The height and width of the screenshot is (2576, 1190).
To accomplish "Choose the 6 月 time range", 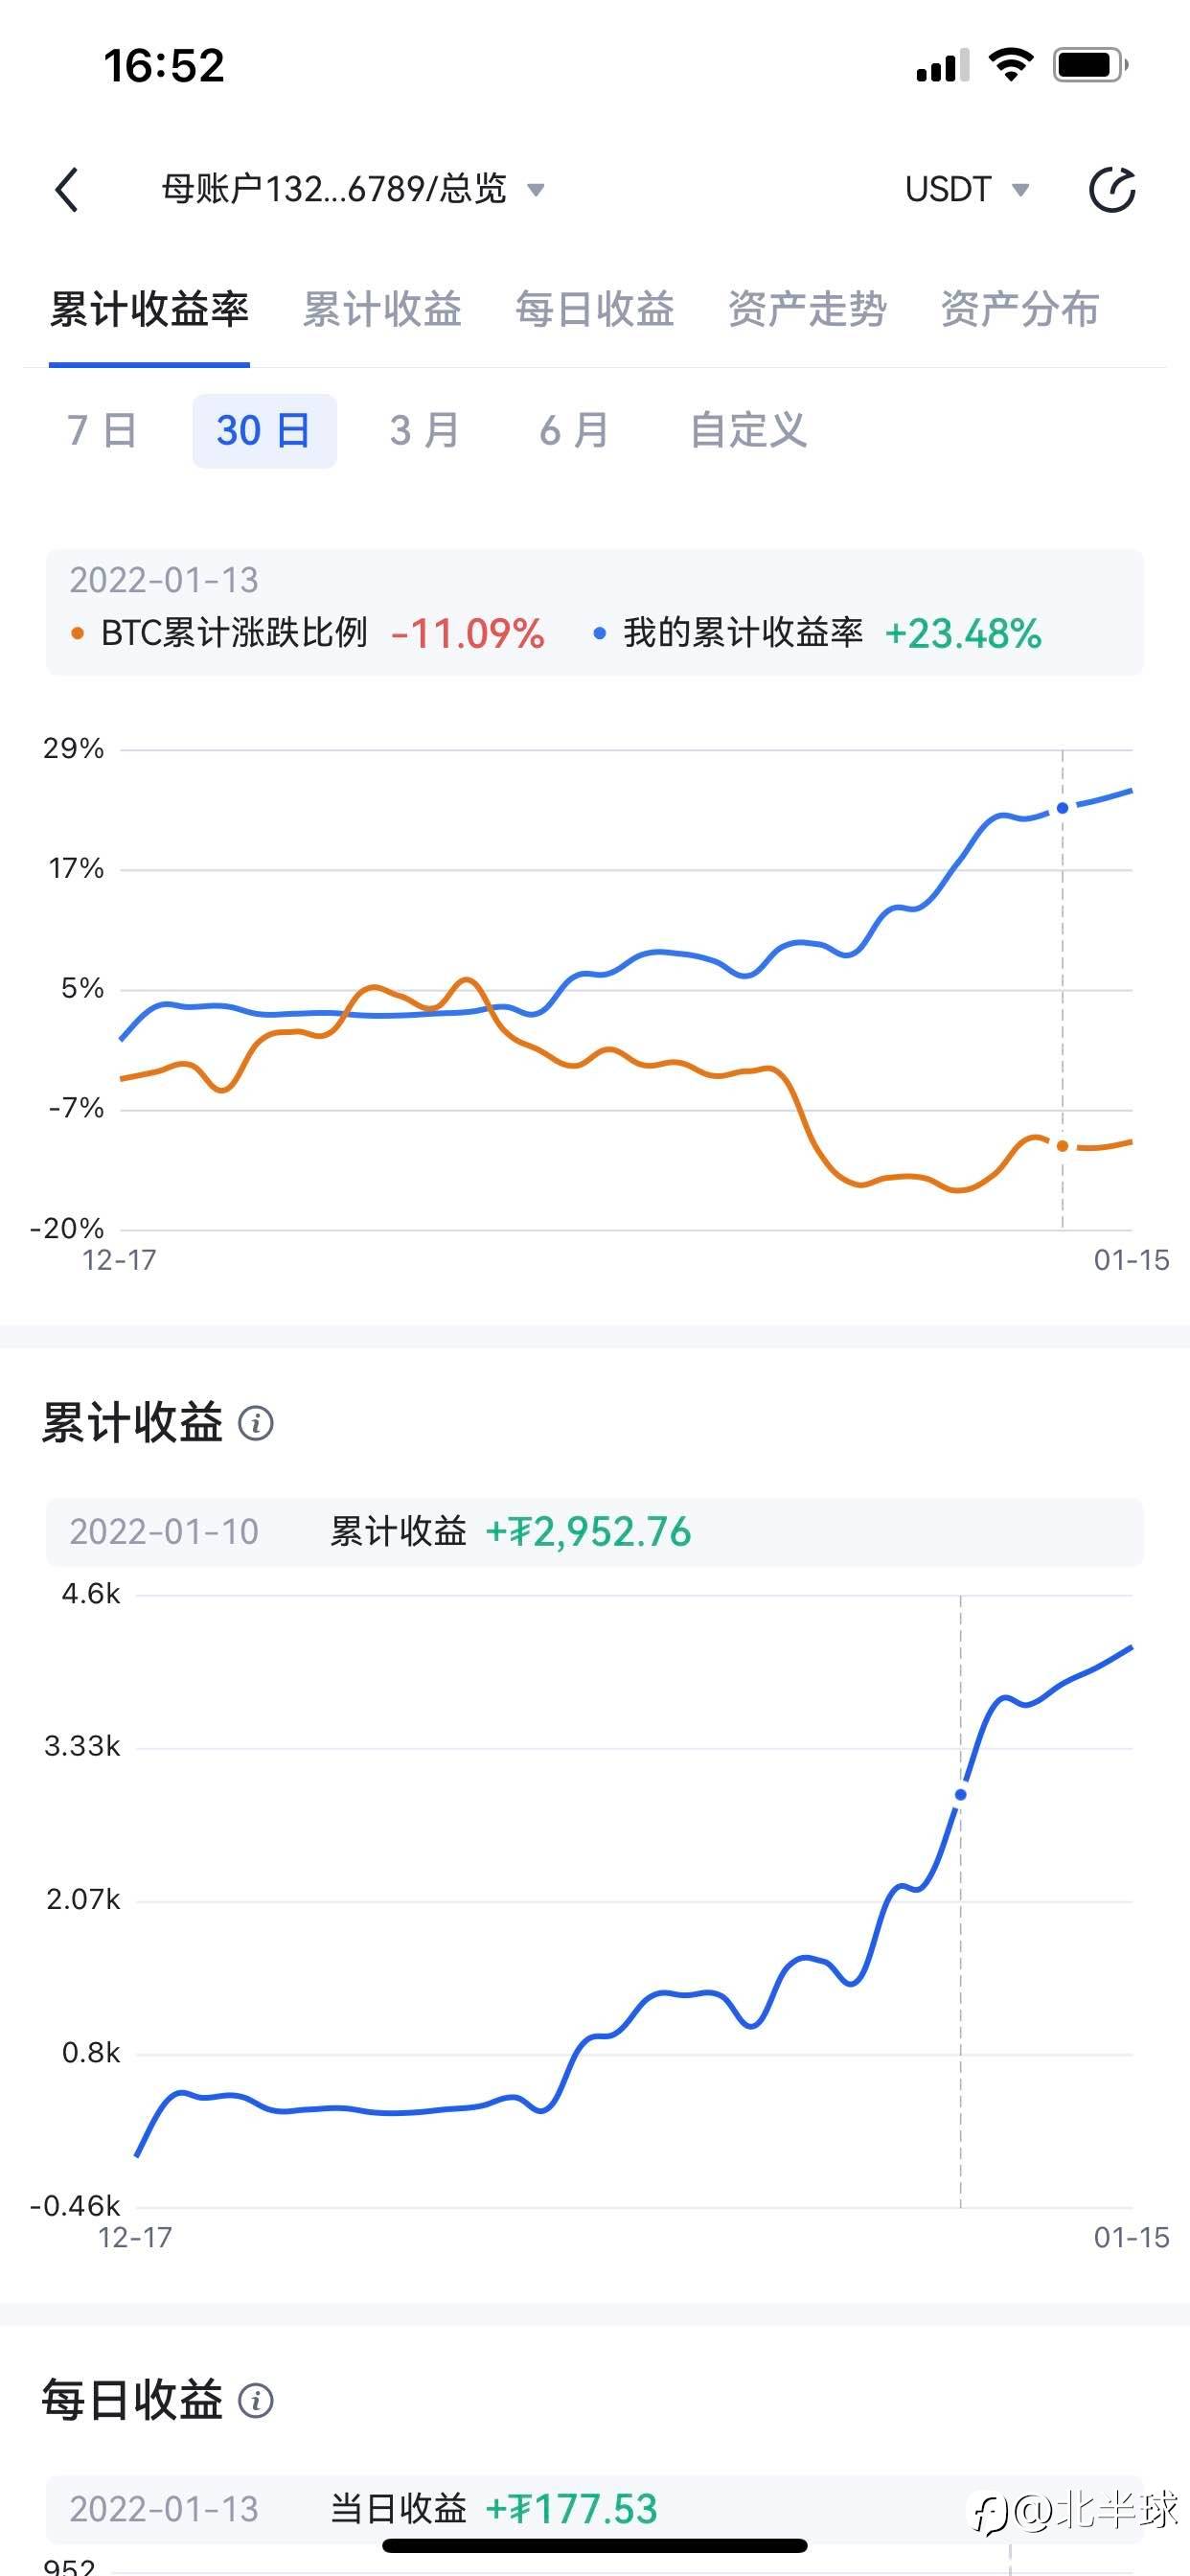I will [575, 431].
